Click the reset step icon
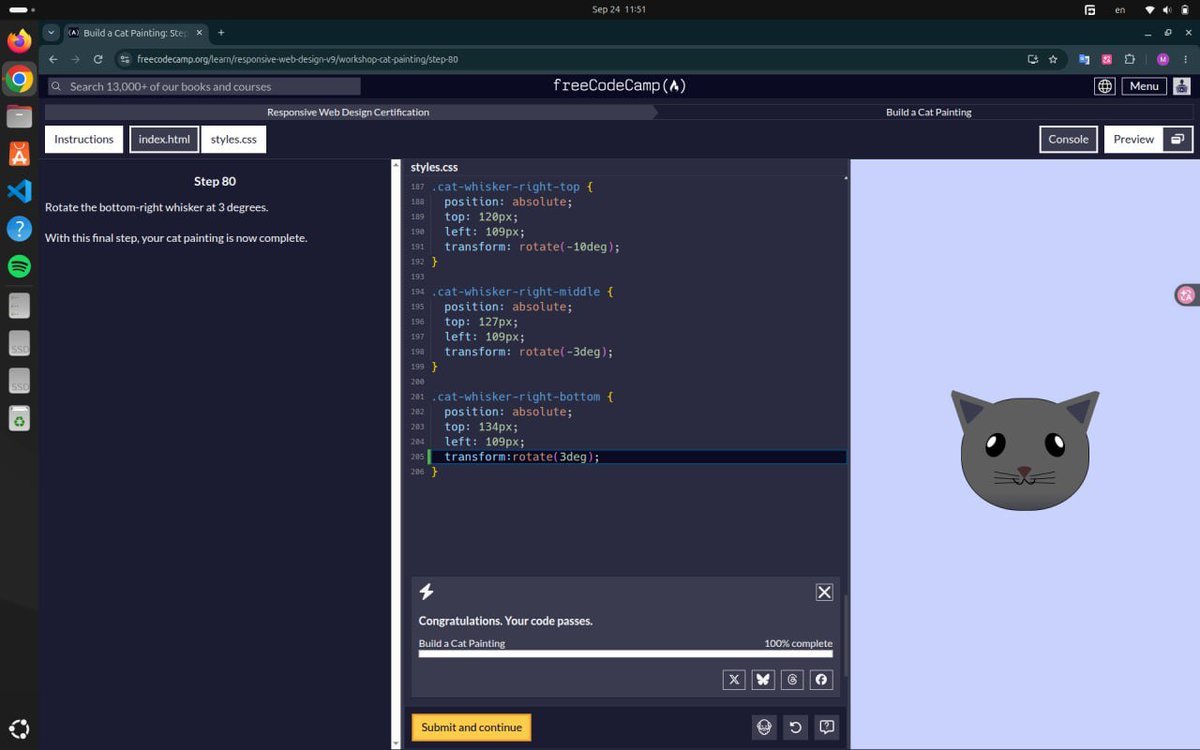1200x750 pixels. 795,727
